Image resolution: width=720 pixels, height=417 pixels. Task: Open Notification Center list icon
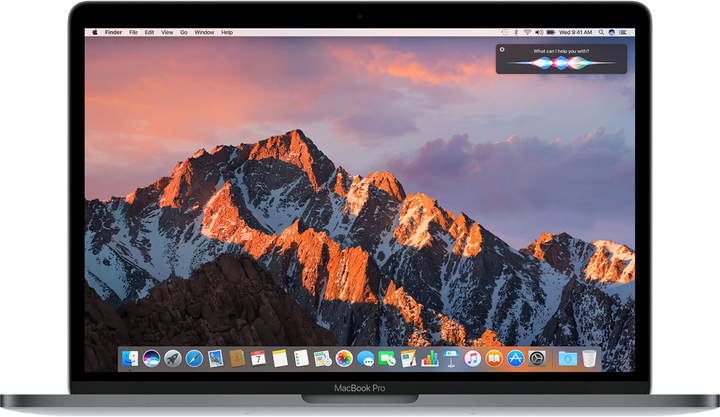coord(623,32)
